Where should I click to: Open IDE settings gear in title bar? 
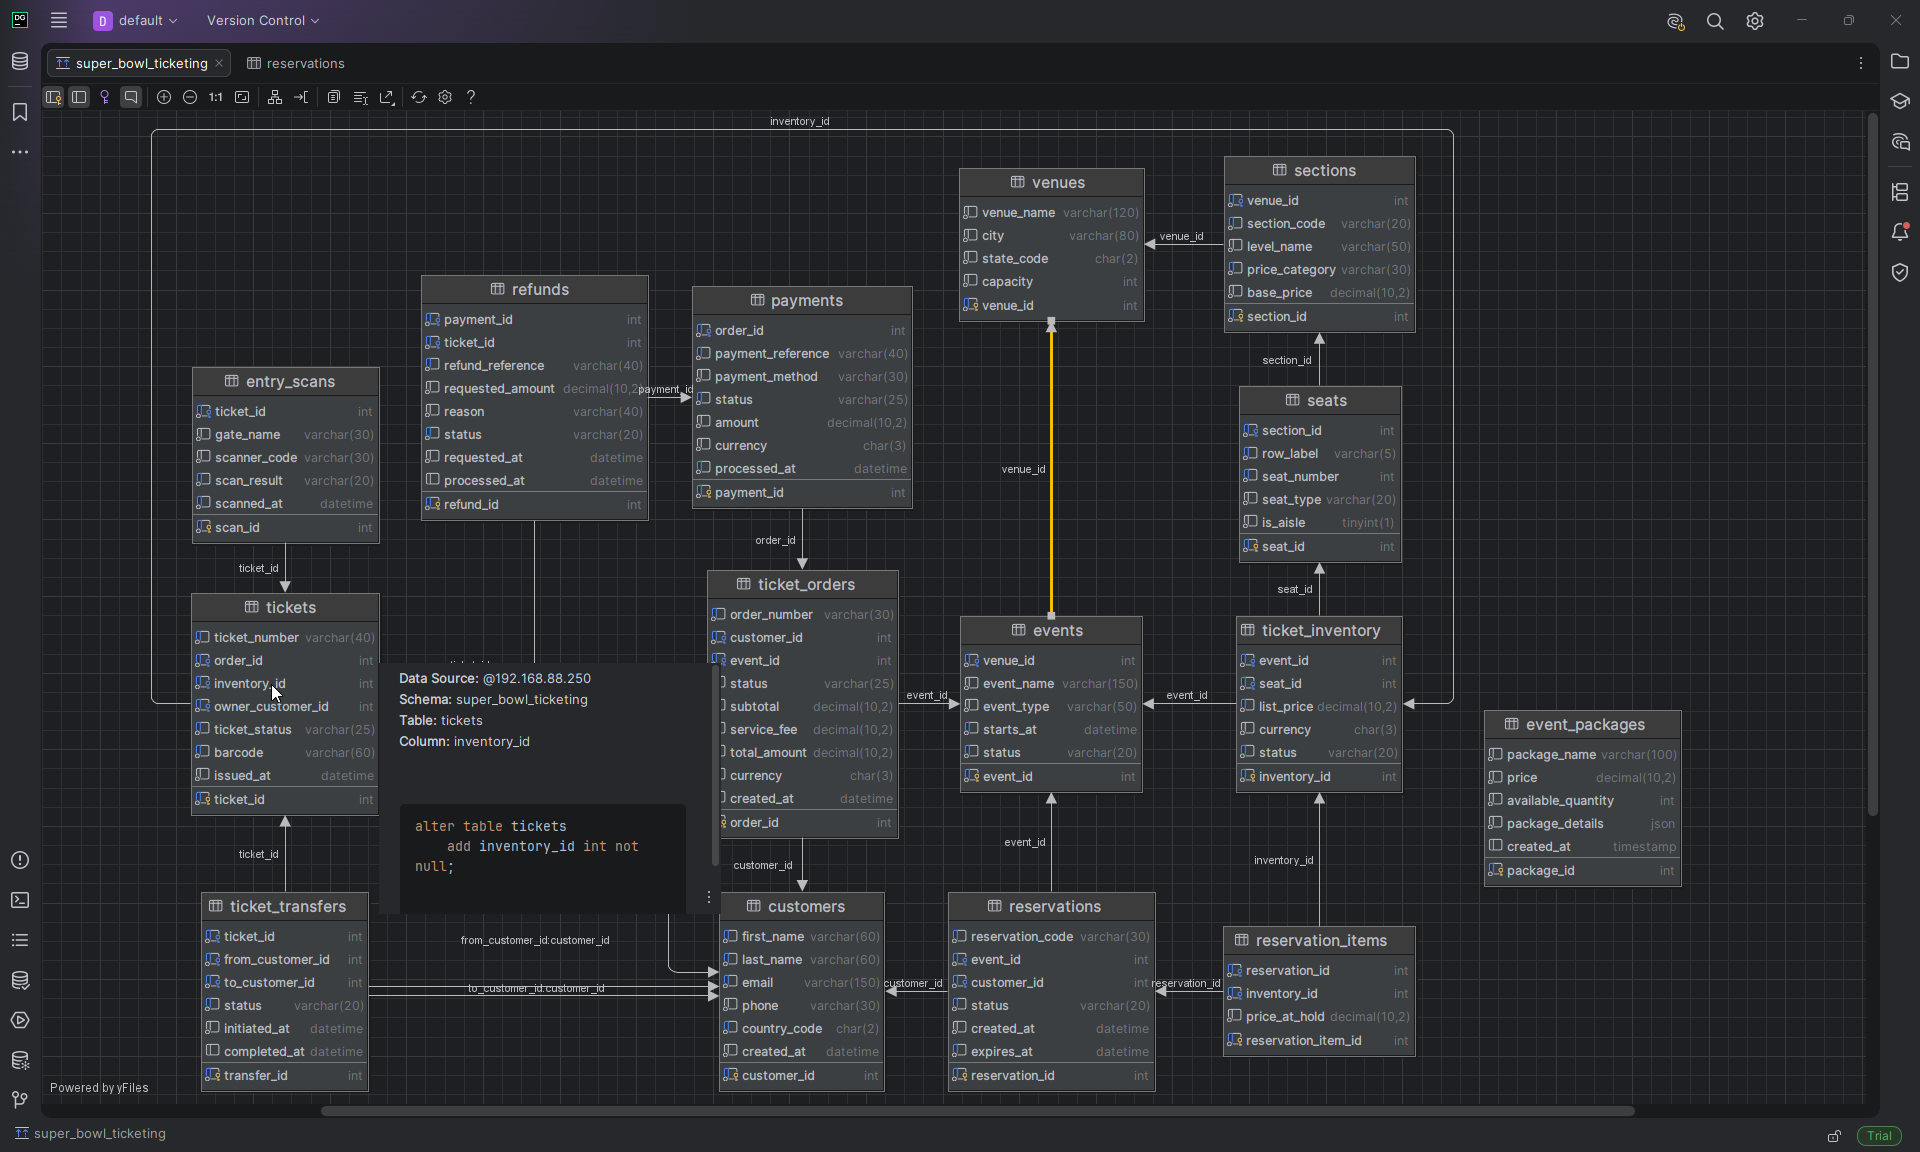[1755, 21]
